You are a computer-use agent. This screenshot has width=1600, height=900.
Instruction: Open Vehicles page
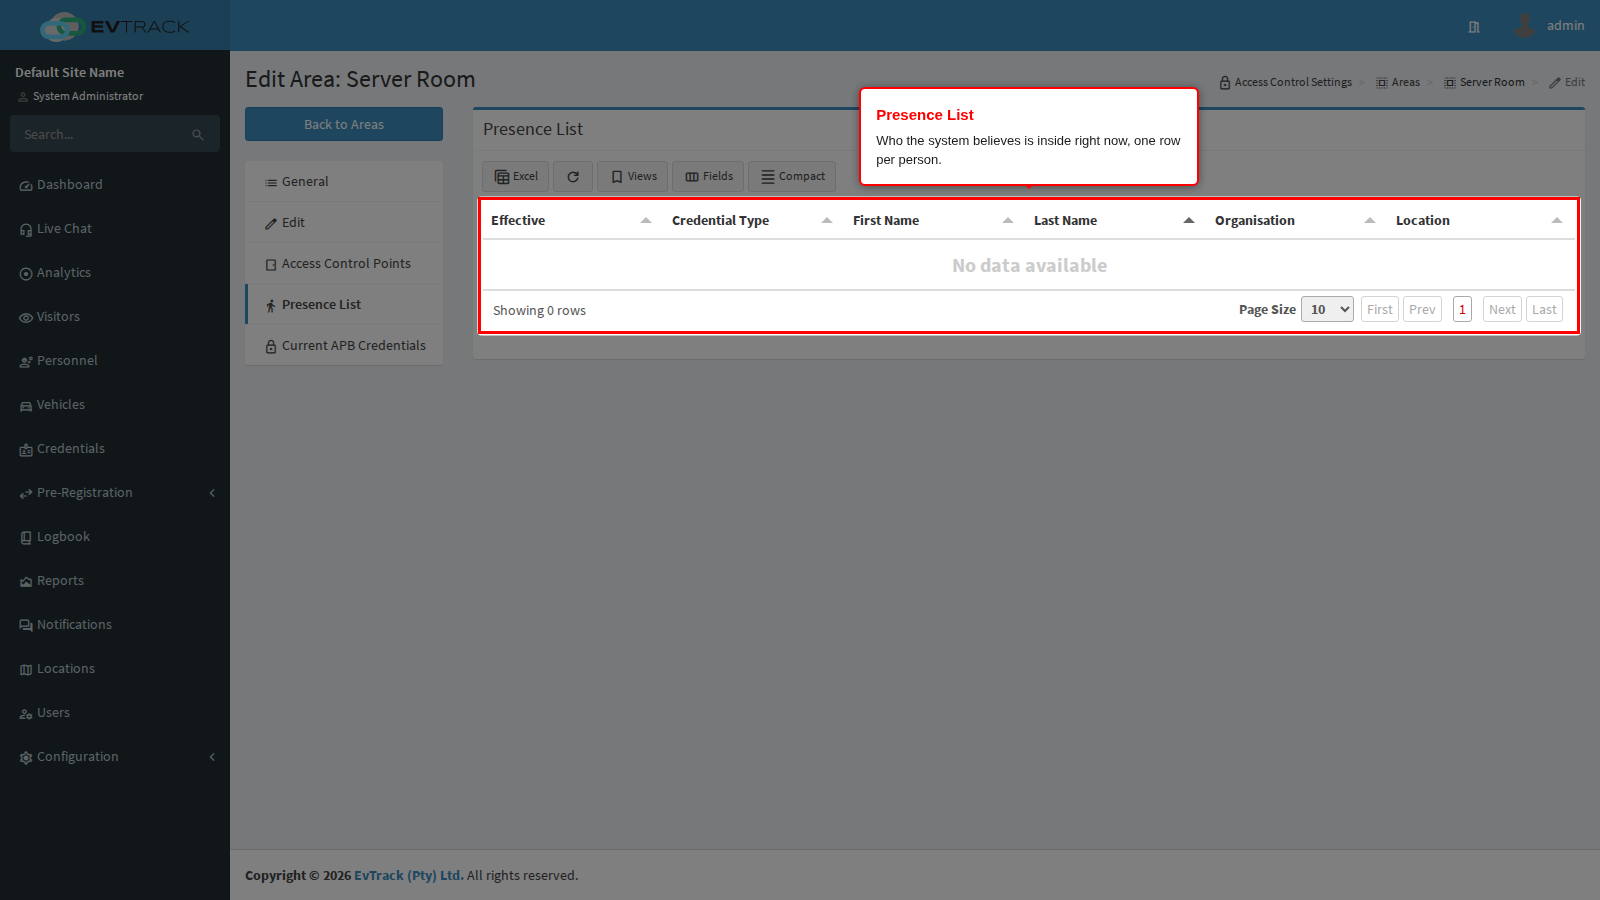coord(115,405)
